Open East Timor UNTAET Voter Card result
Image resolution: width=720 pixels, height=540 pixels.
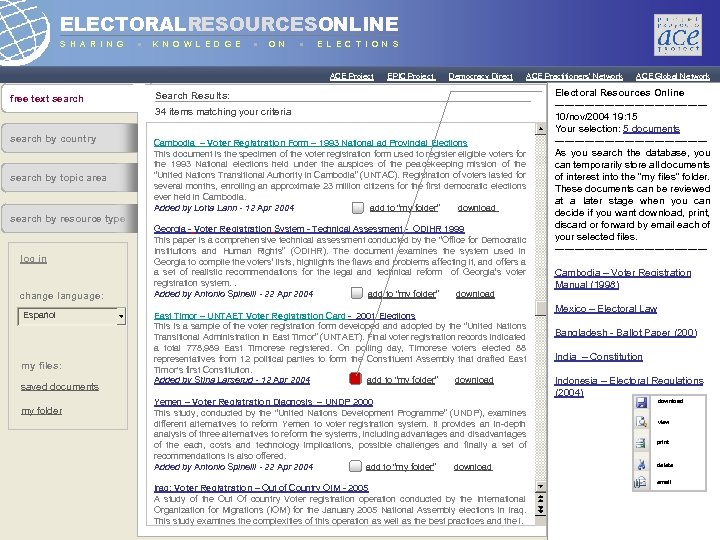pyautogui.click(x=285, y=316)
